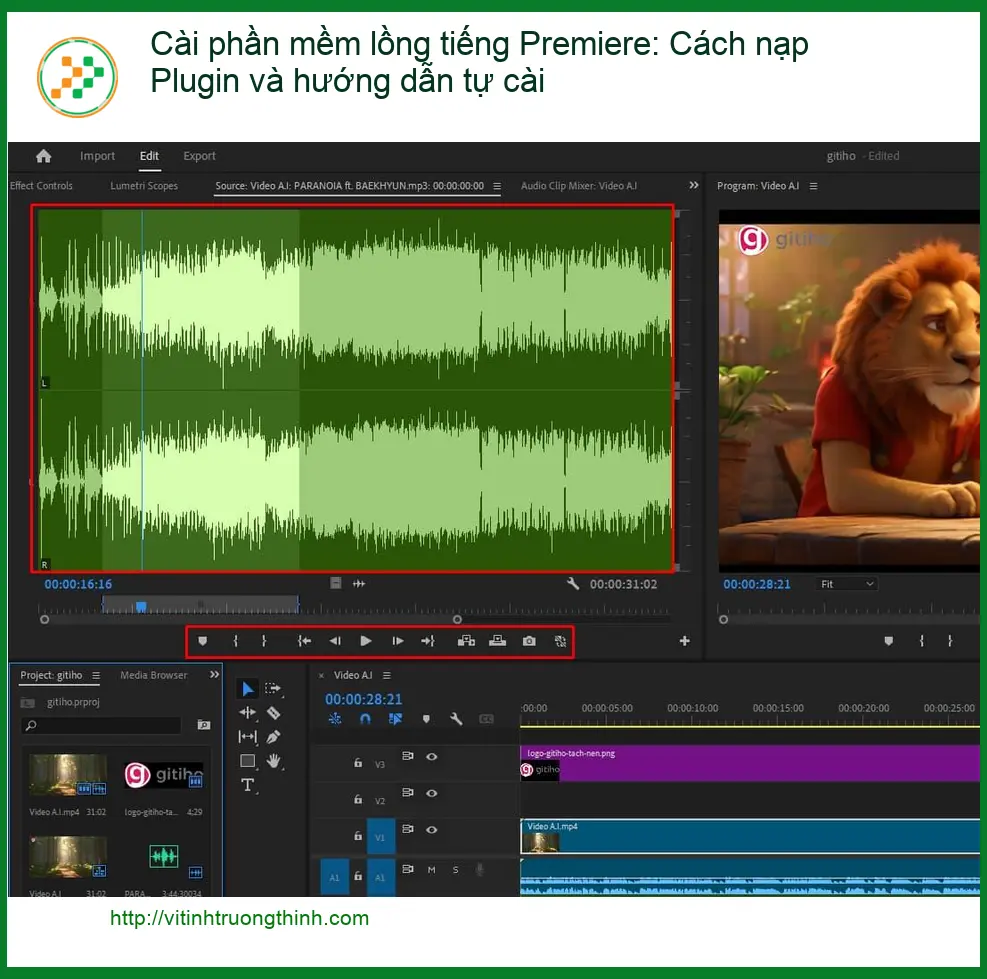Click the Overwrite edit button
Image resolution: width=987 pixels, height=979 pixels.
pos(497,641)
